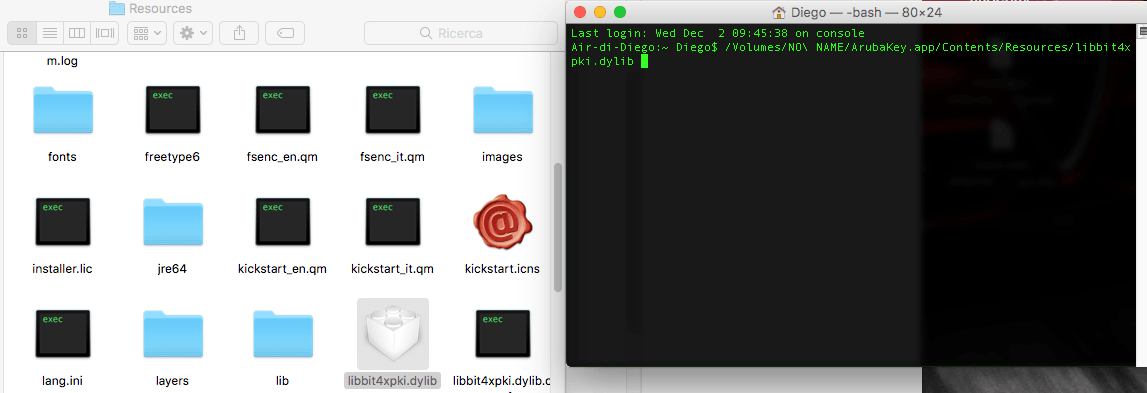The height and width of the screenshot is (393, 1147).
Task: Click the kickstart_it.qm label
Action: [x=393, y=269]
